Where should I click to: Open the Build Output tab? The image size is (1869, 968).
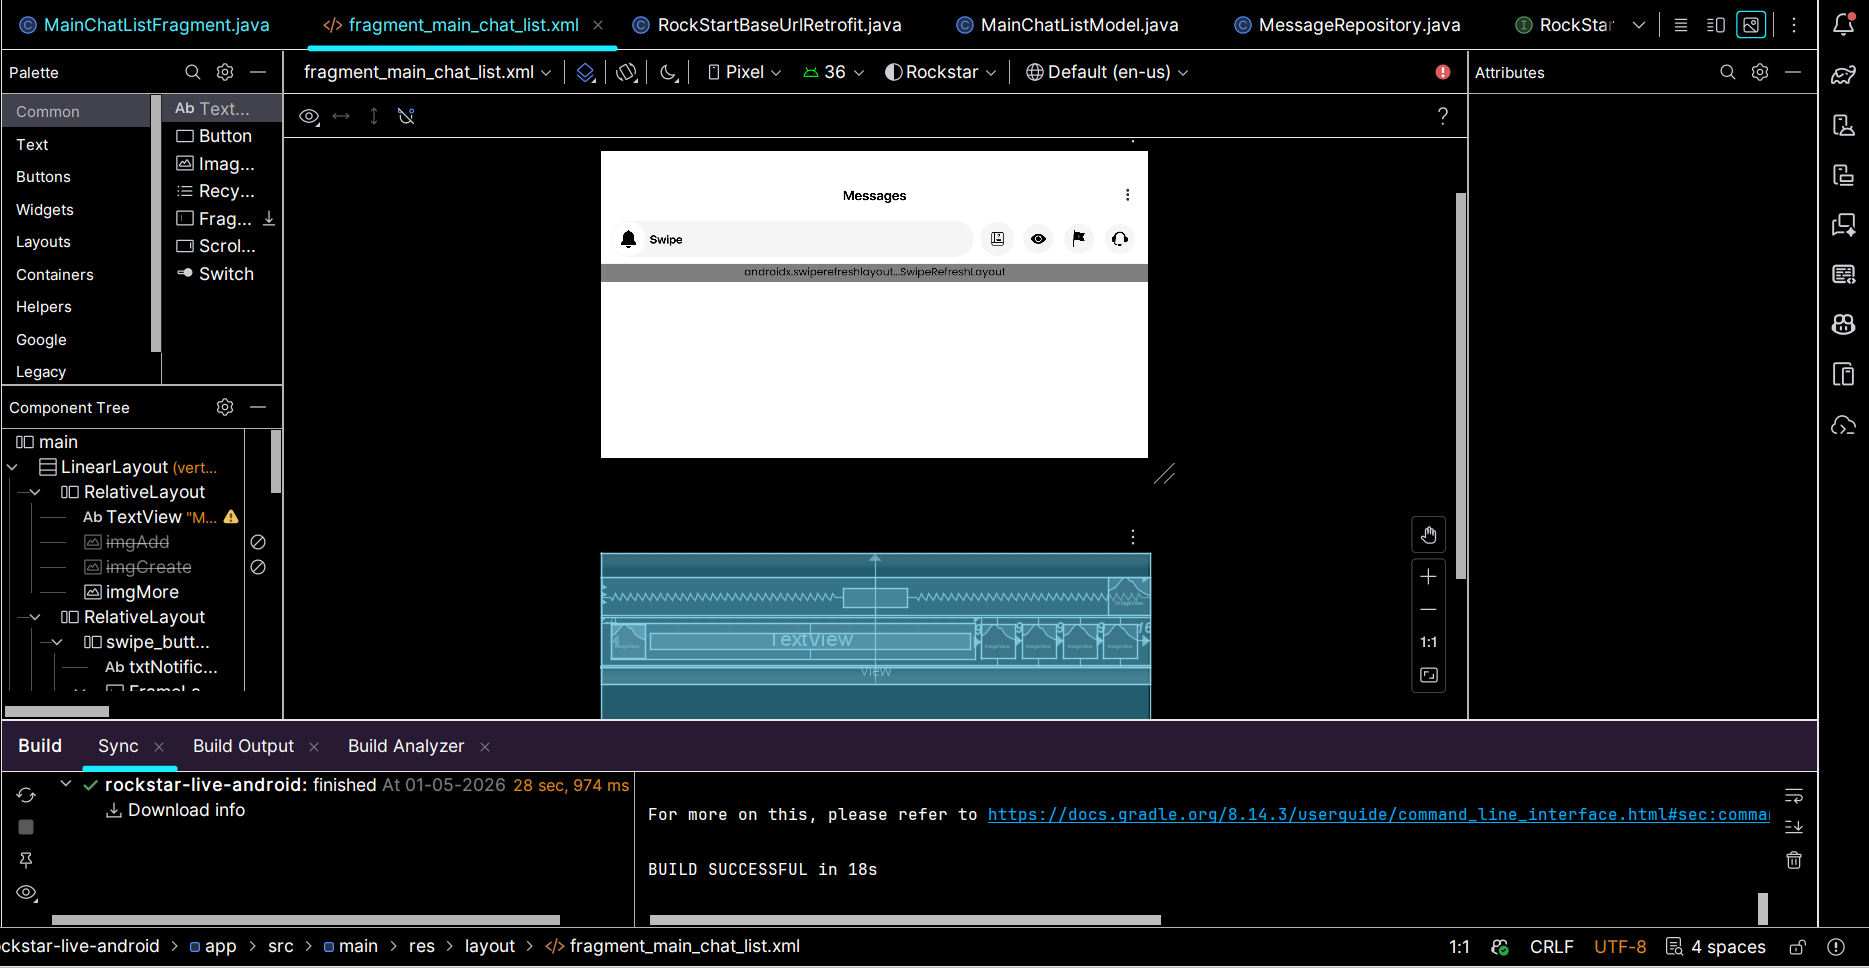[x=243, y=746]
